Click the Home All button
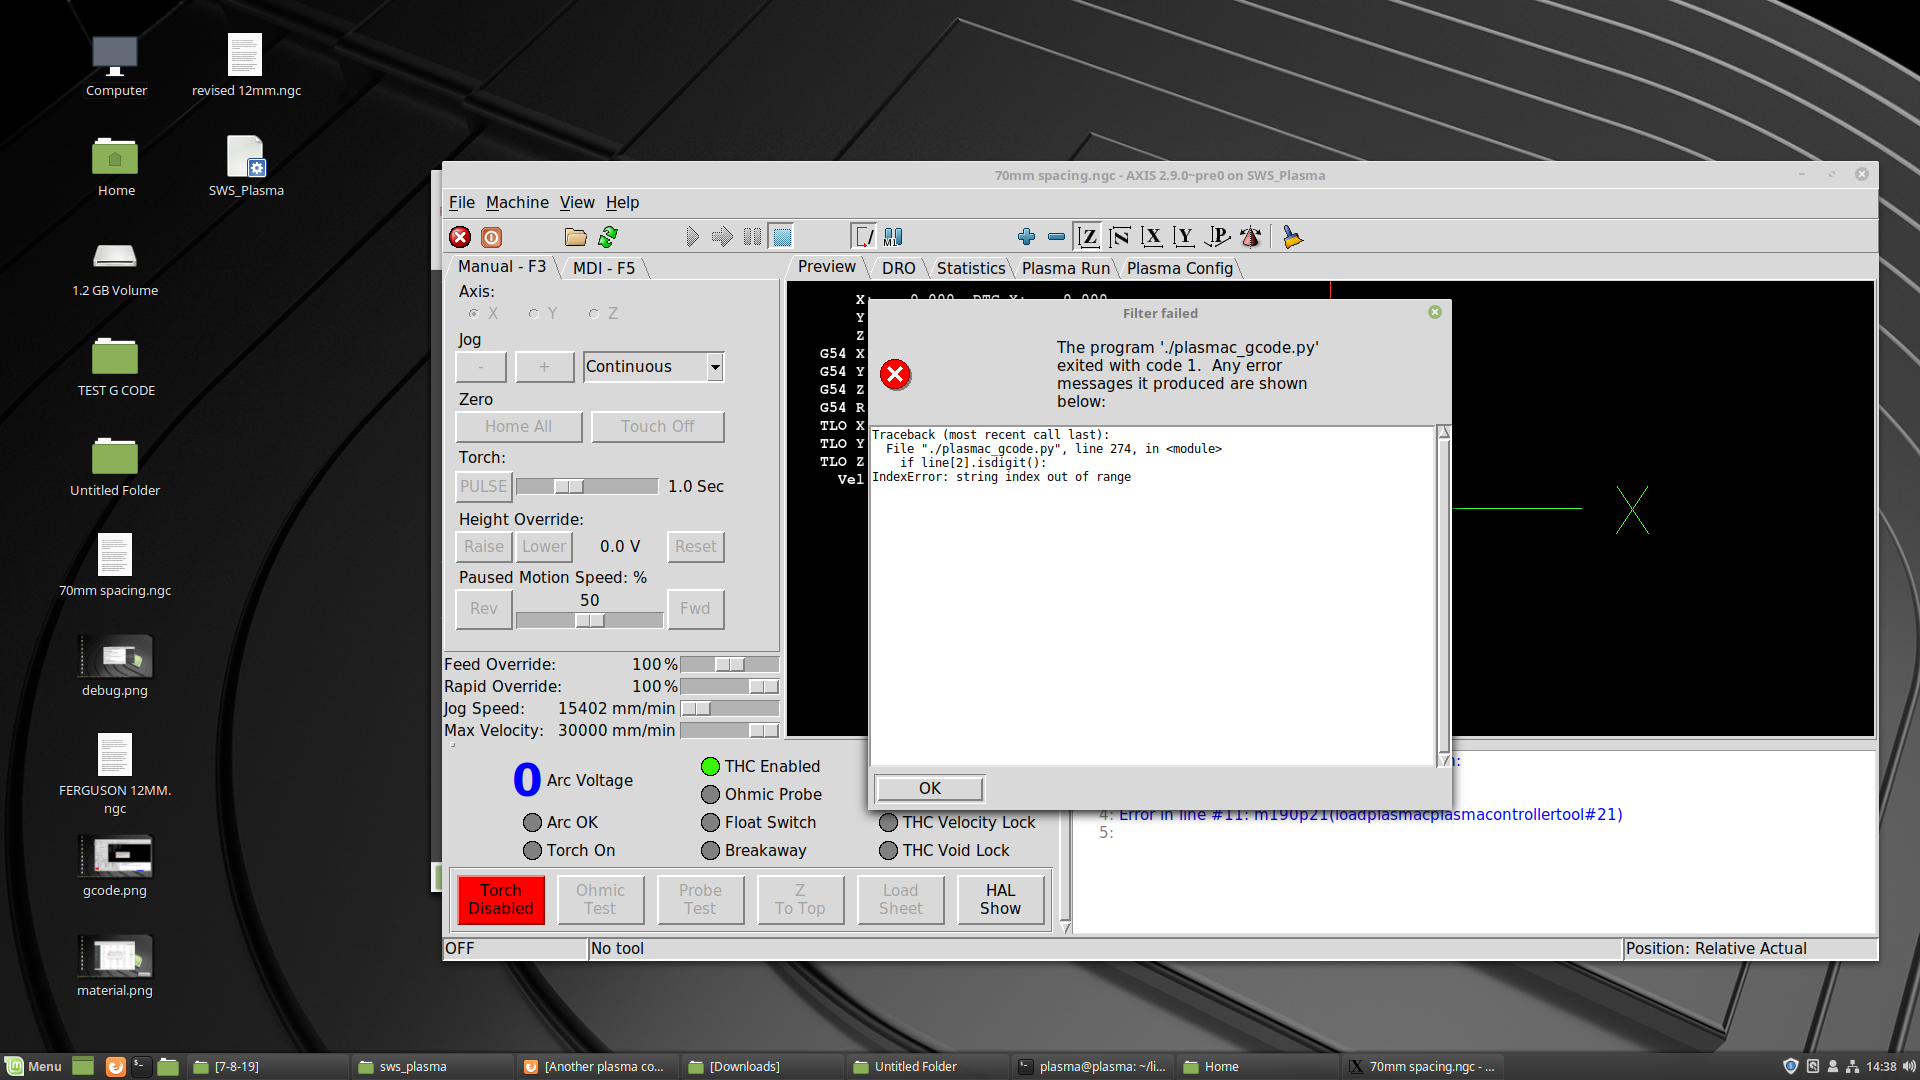 pos(518,427)
